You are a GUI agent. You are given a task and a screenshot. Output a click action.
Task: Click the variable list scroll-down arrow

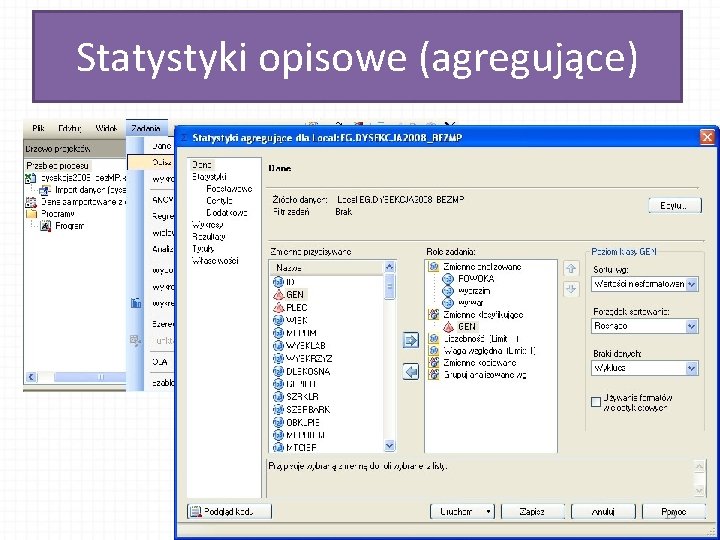tap(389, 445)
